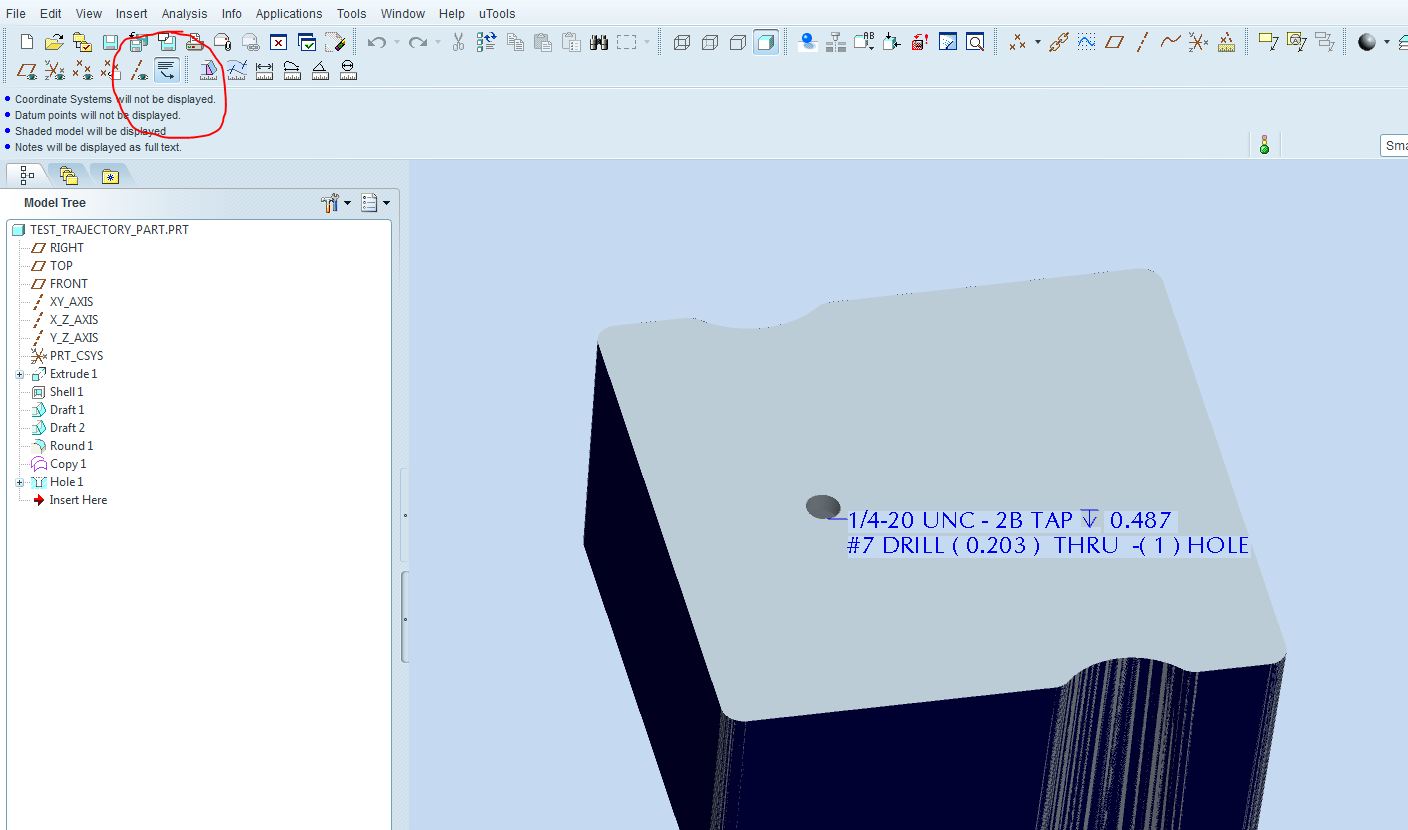The height and width of the screenshot is (830, 1408).
Task: Click the Datum Plane creation tool
Action: (x=1115, y=42)
